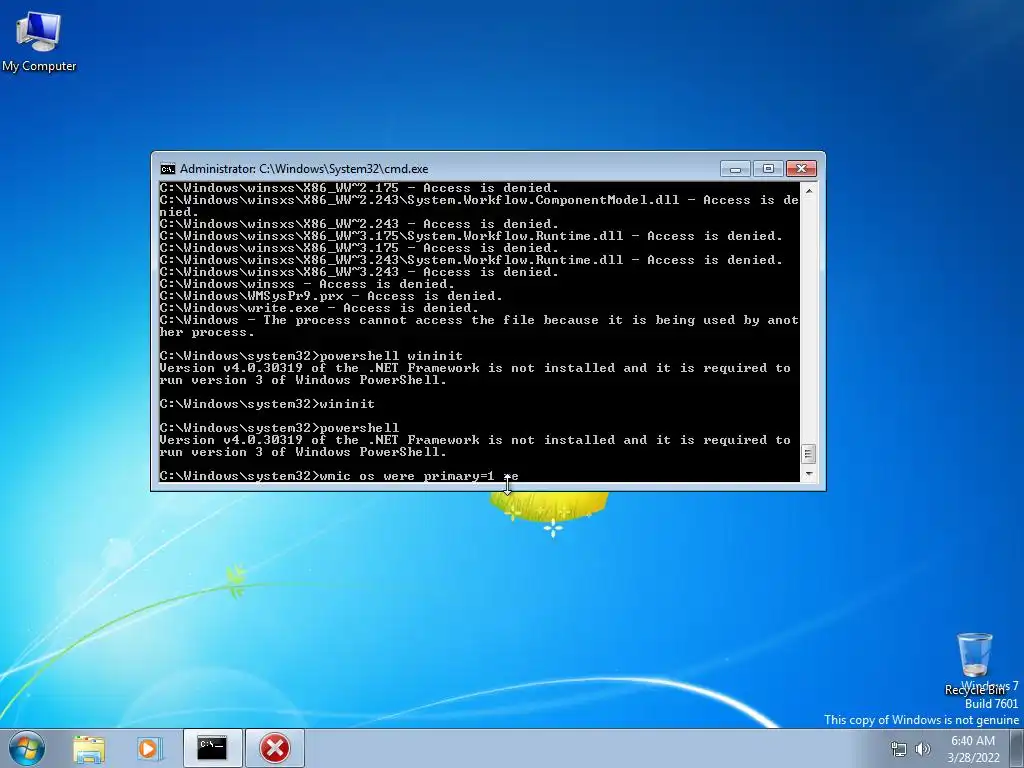Screen dimensions: 1024x768
Task: Open the red X taskbar application
Action: point(275,748)
